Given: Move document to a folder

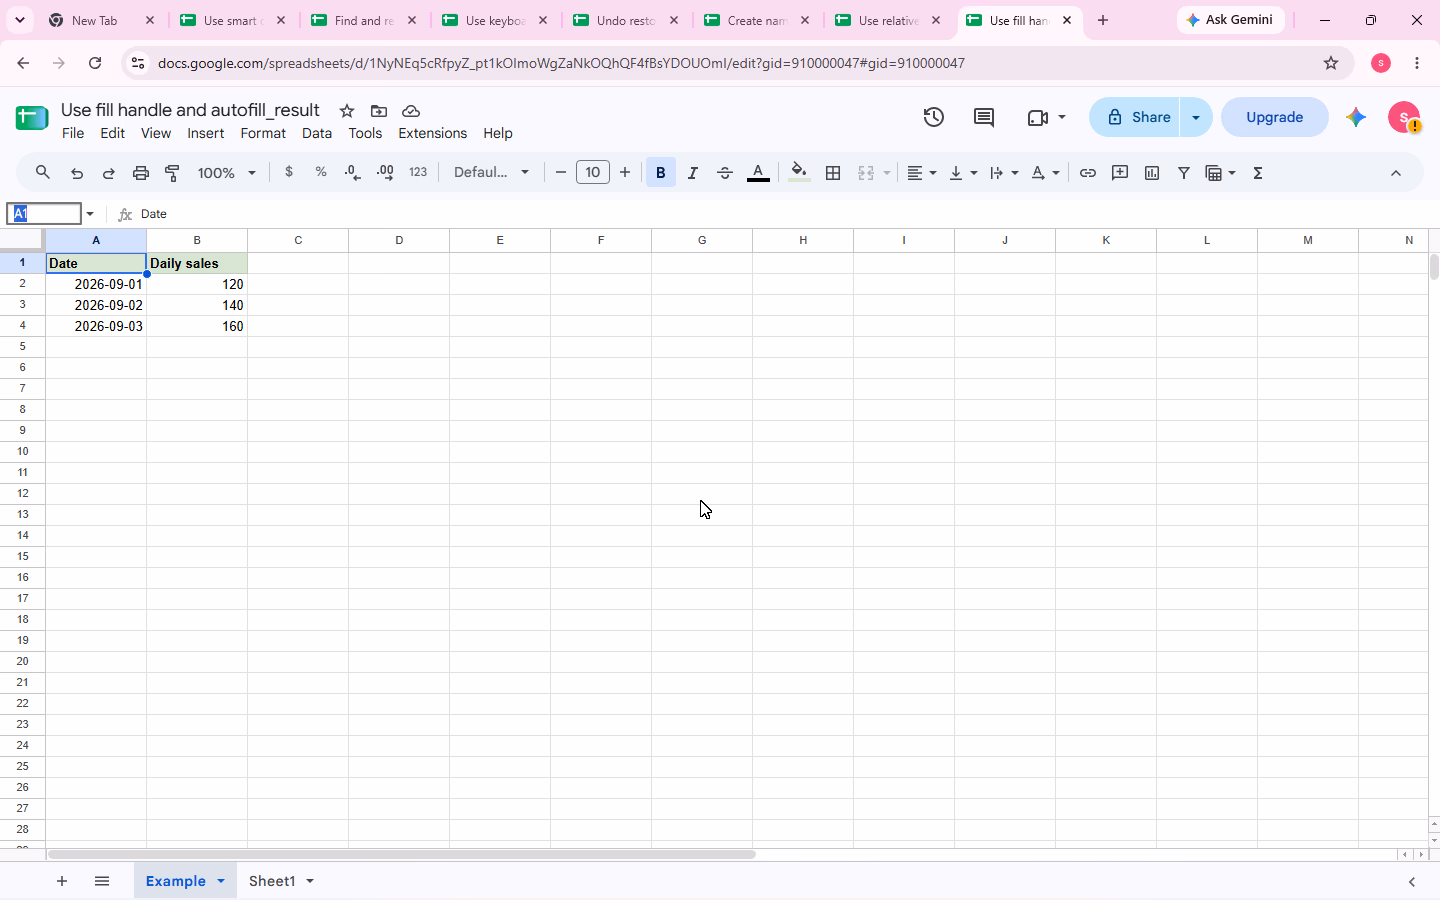Looking at the screenshot, I should coord(379,111).
